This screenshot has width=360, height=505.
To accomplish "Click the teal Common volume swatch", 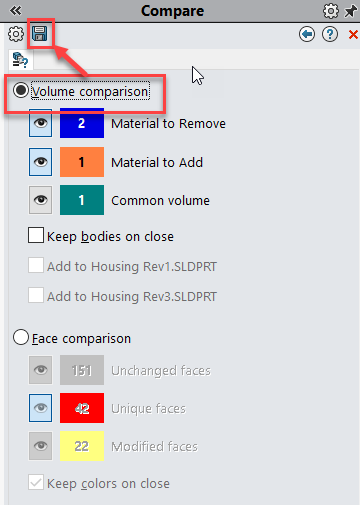I will [x=82, y=200].
